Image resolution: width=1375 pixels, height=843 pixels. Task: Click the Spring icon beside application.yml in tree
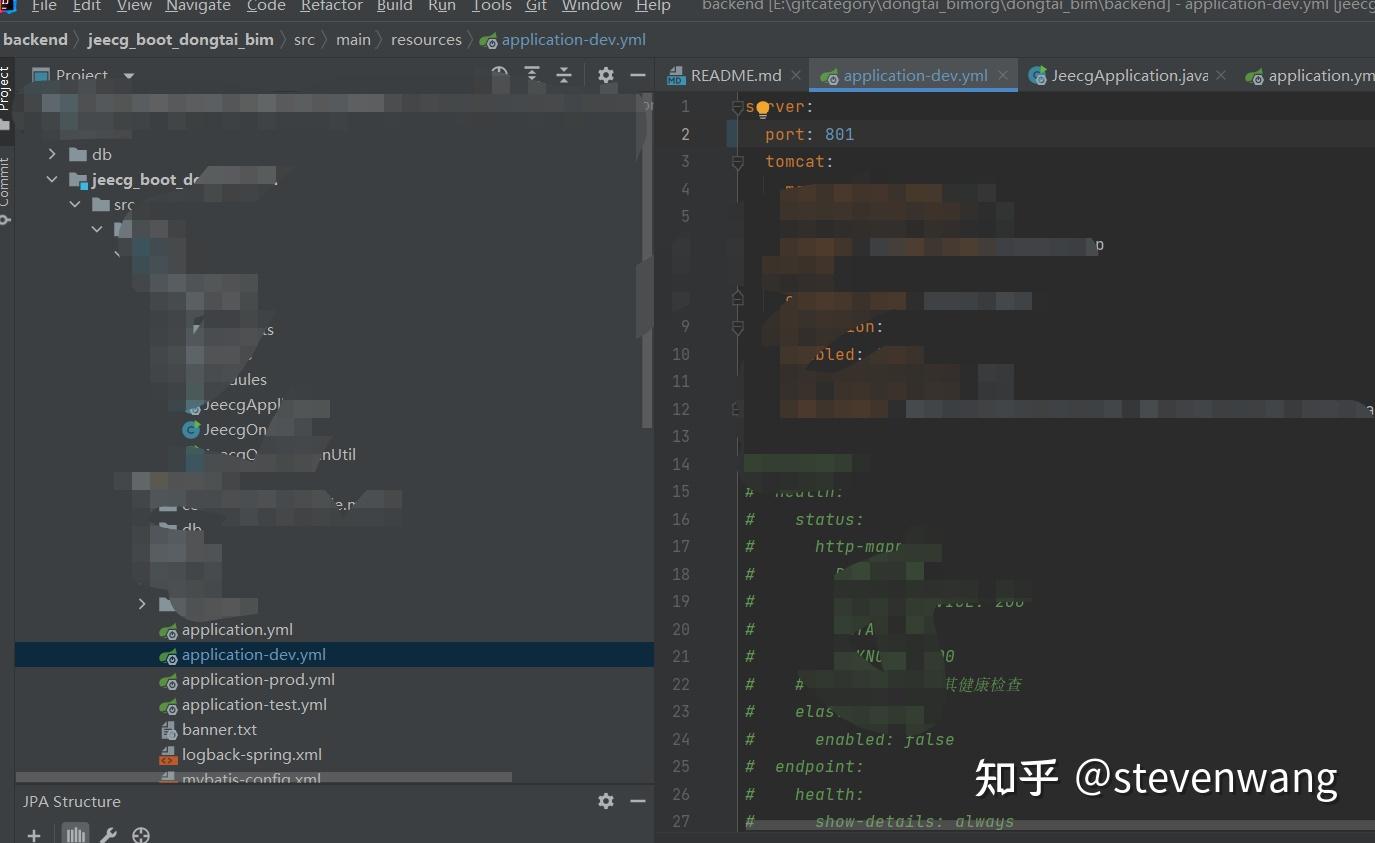[168, 630]
